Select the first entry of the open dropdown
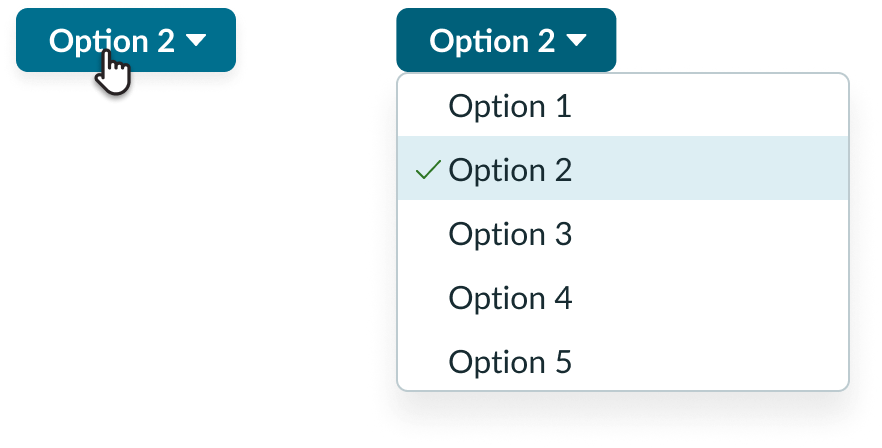Viewport: 882px width, 448px height. (510, 106)
